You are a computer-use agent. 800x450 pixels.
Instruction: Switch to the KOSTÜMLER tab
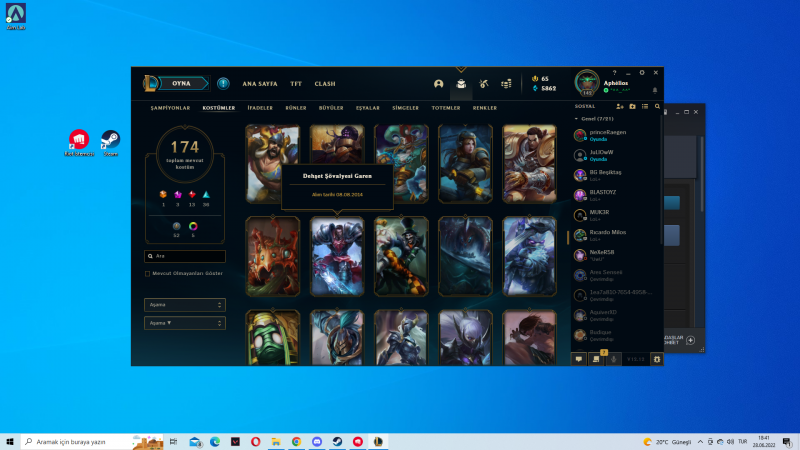tap(218, 108)
